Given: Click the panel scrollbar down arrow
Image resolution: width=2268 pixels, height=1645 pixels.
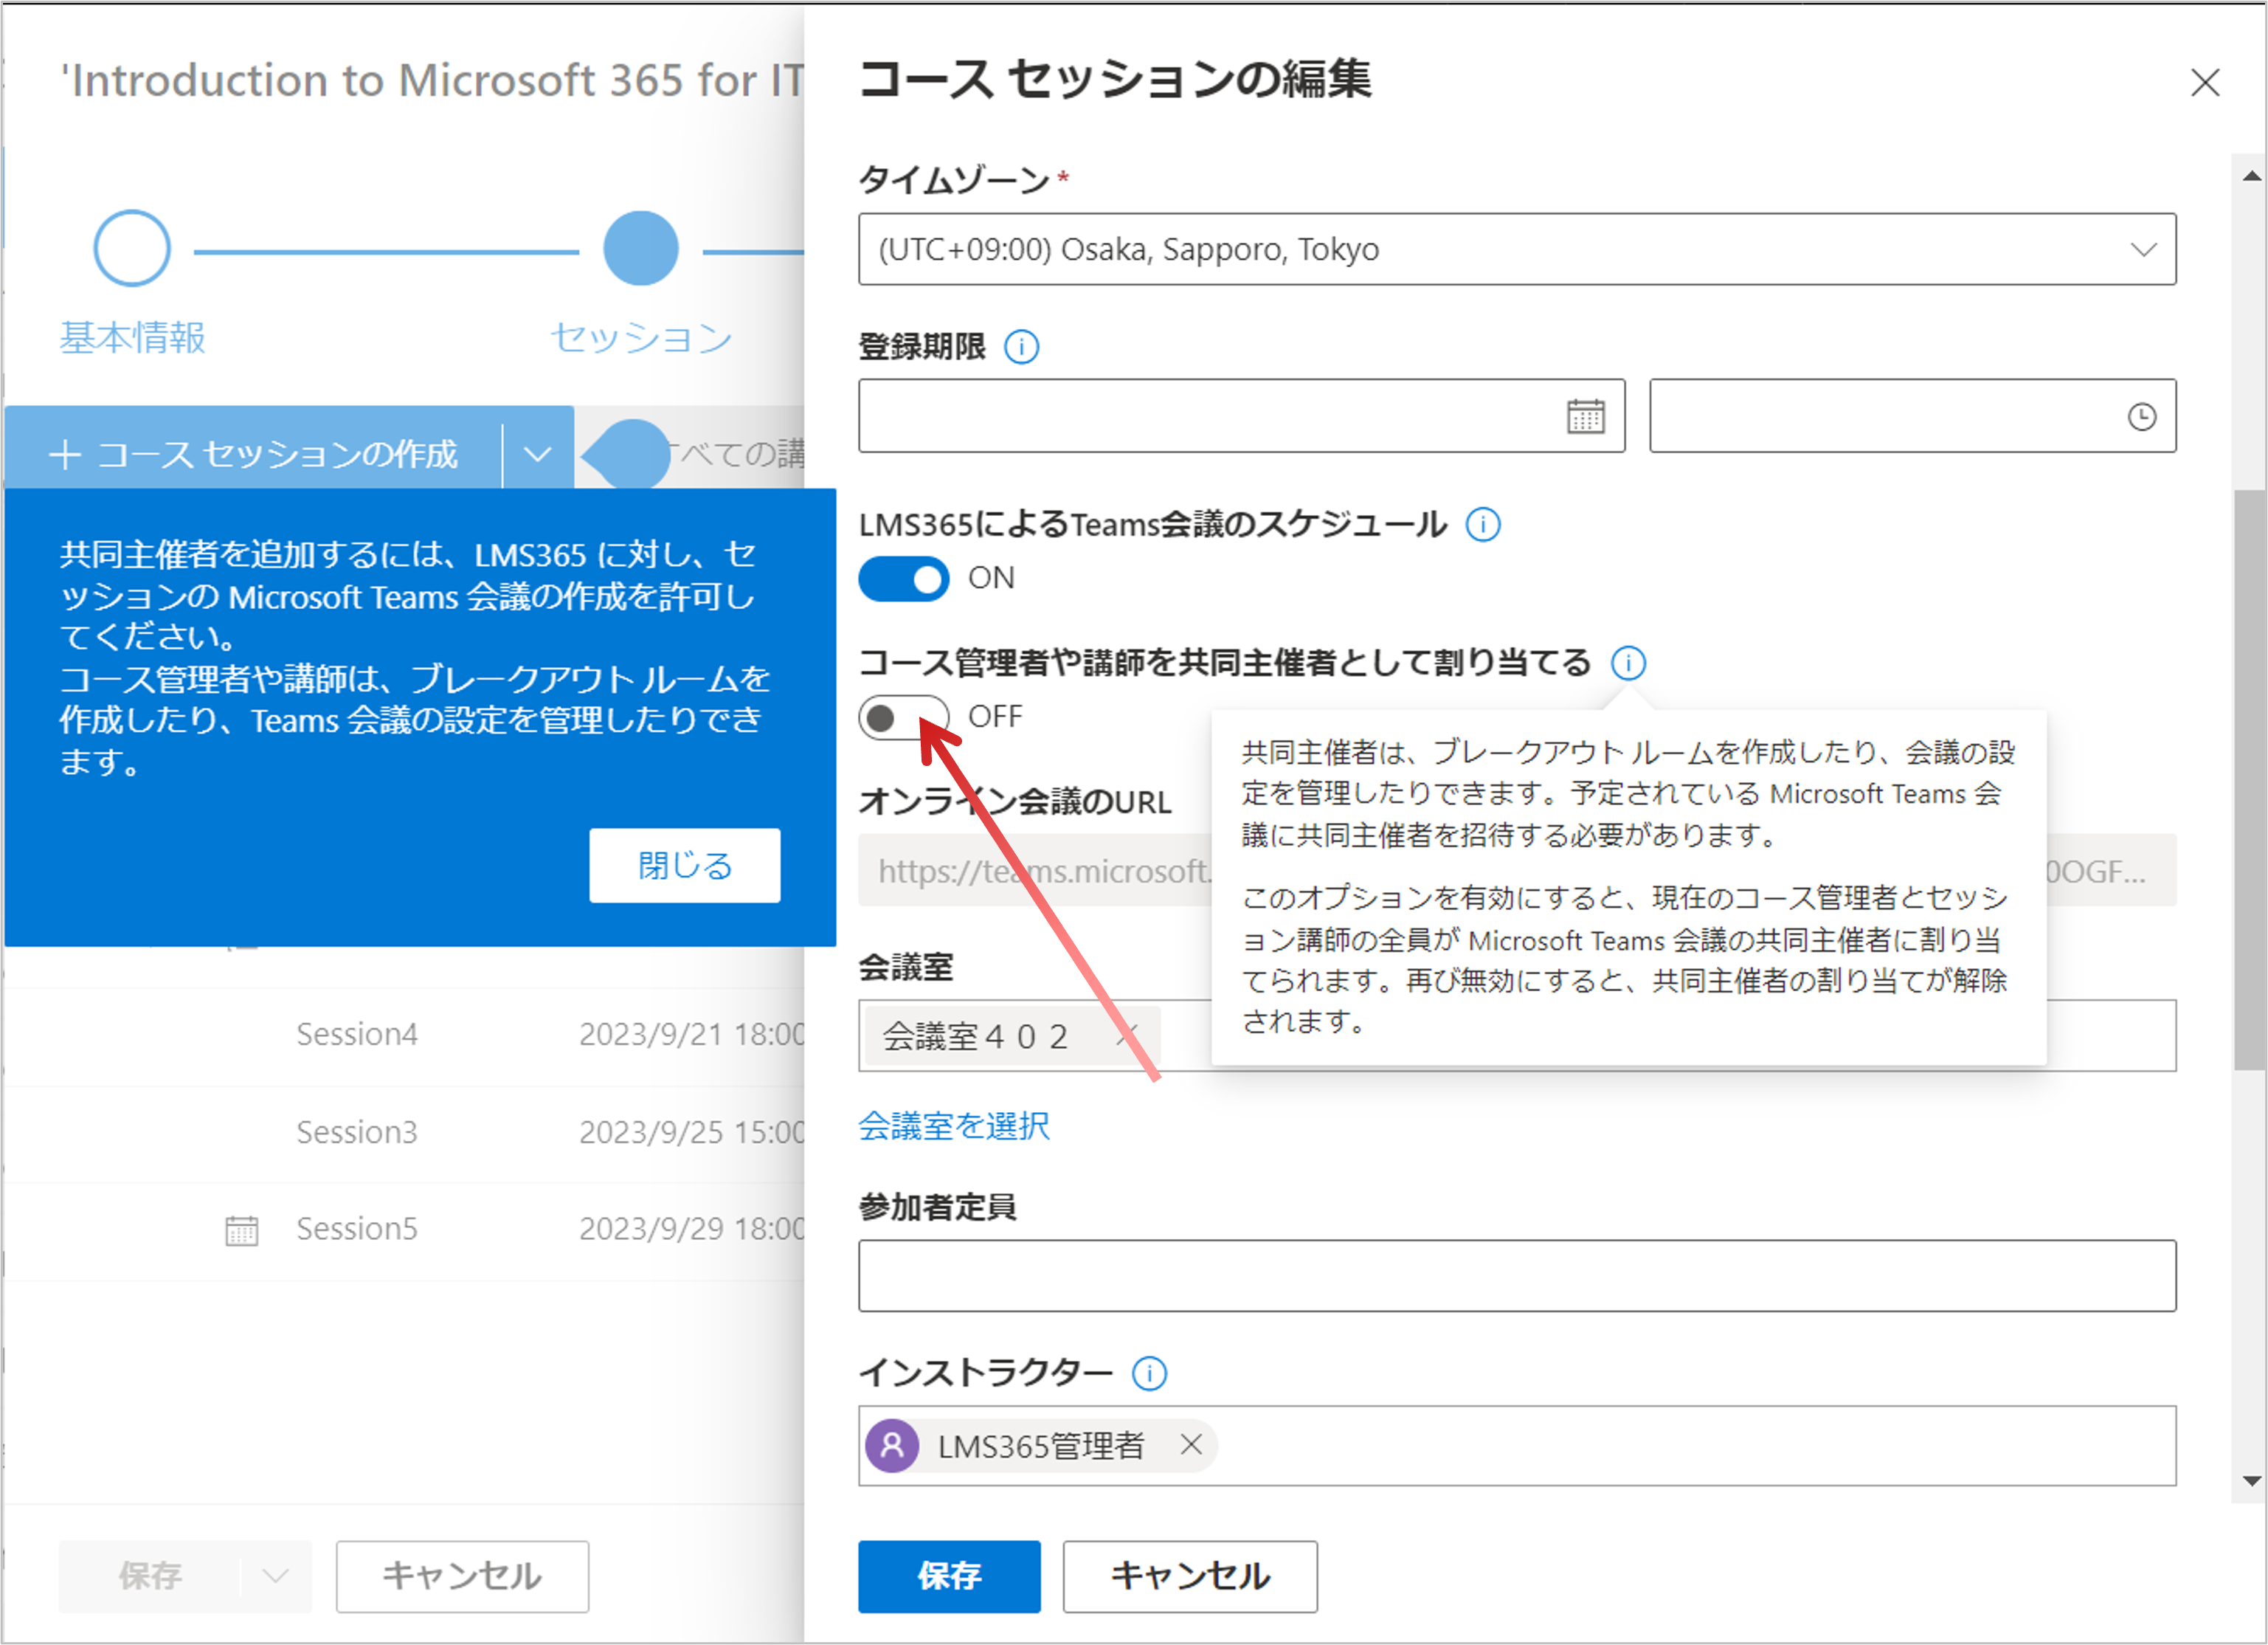Looking at the screenshot, I should point(2251,1481).
